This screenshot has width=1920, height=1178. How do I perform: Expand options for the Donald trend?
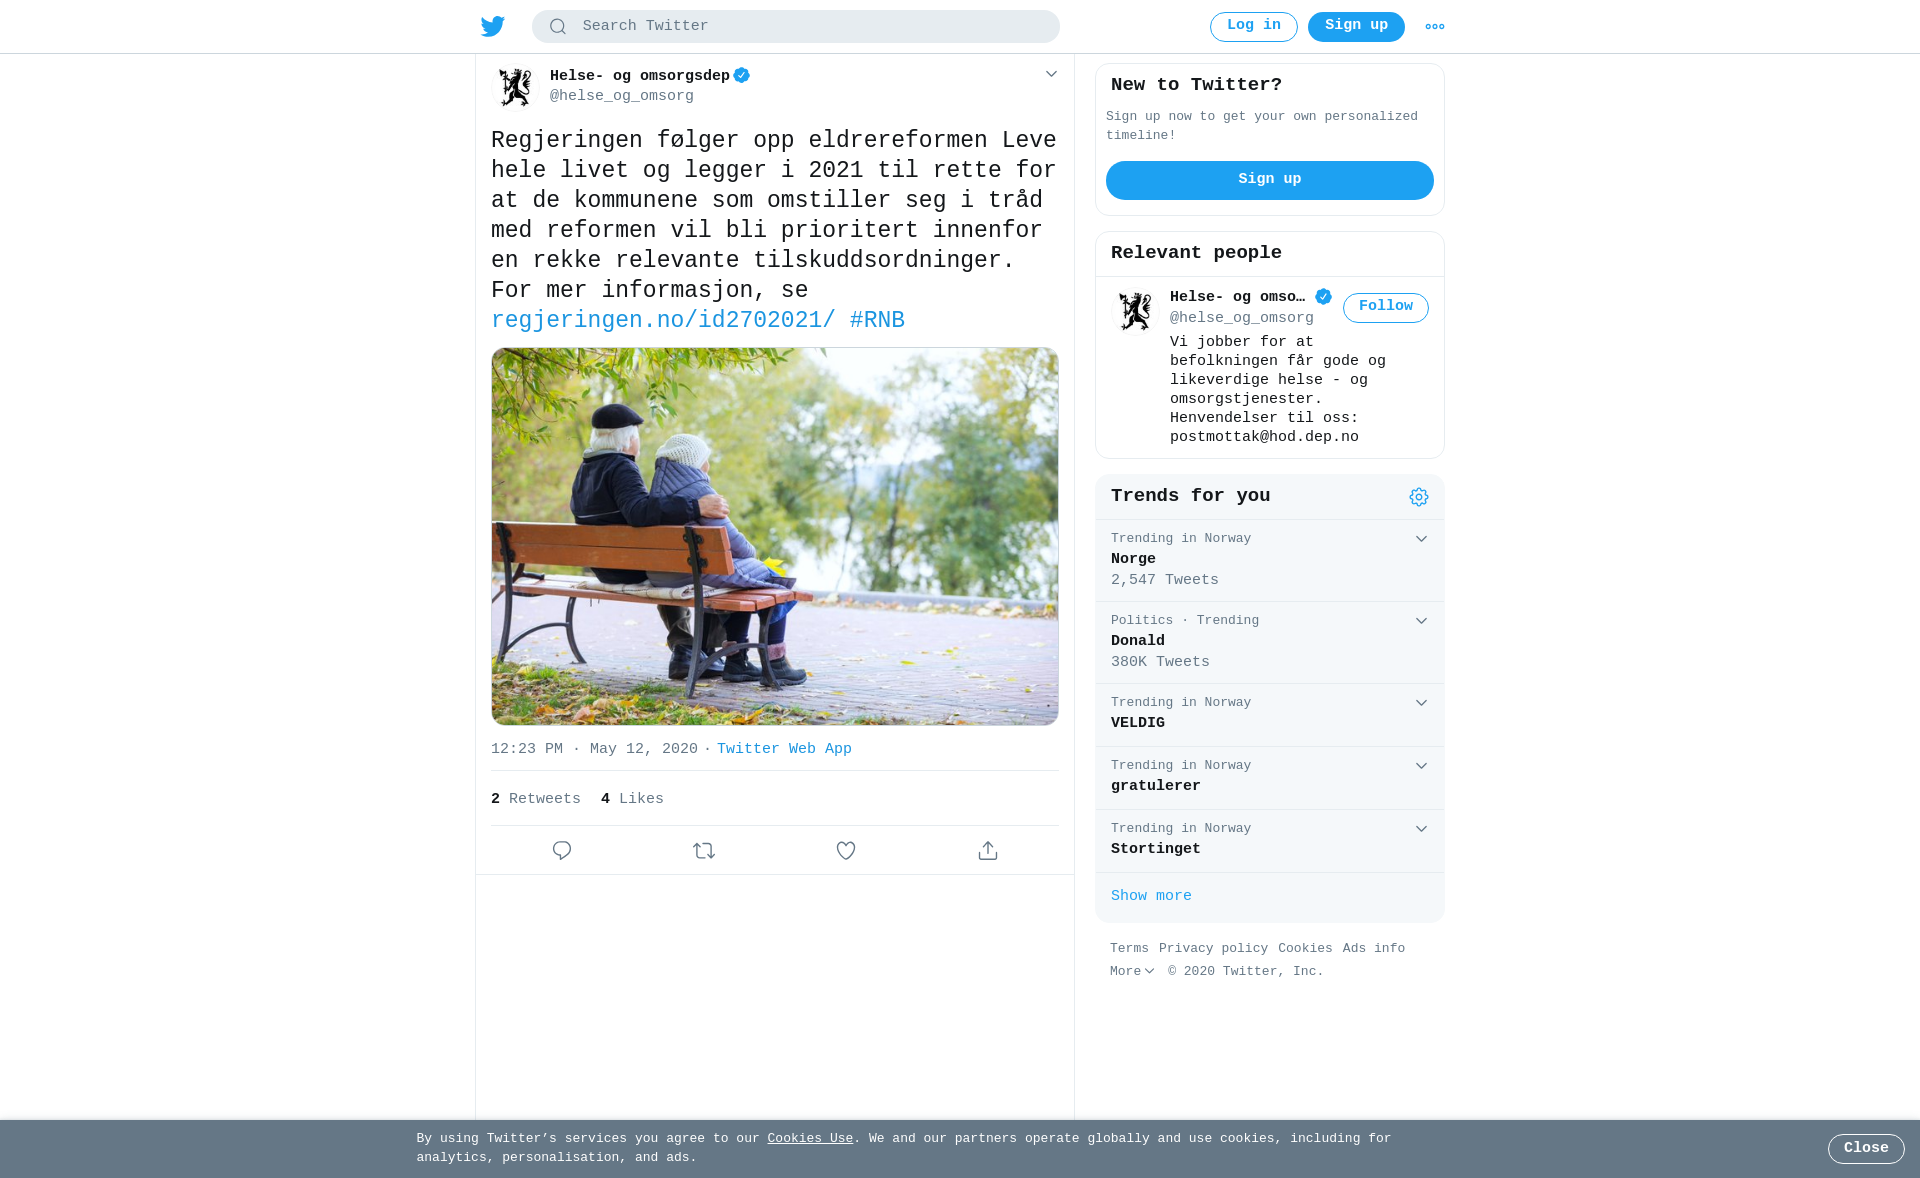(x=1421, y=621)
